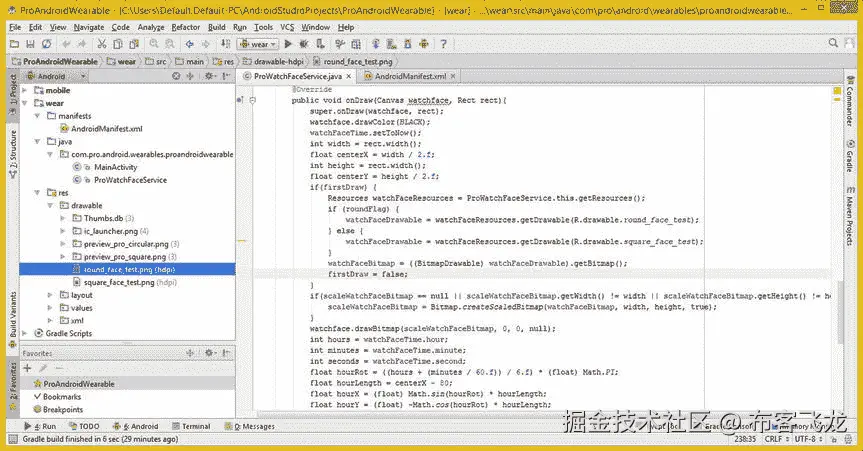Click the Attach debugger to process icon

coord(320,44)
